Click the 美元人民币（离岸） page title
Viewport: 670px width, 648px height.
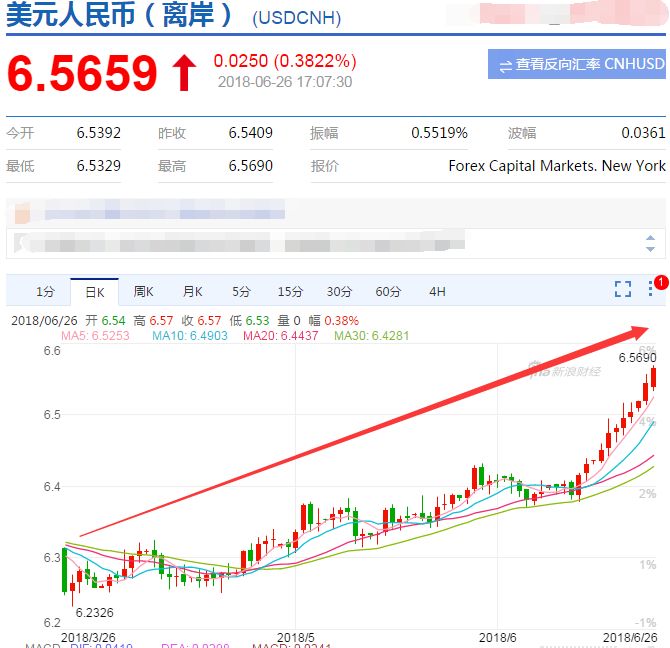[119, 15]
